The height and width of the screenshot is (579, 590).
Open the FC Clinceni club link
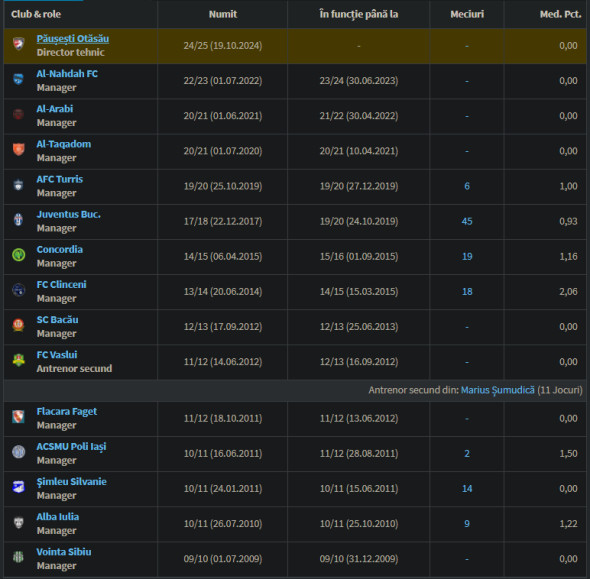point(61,284)
